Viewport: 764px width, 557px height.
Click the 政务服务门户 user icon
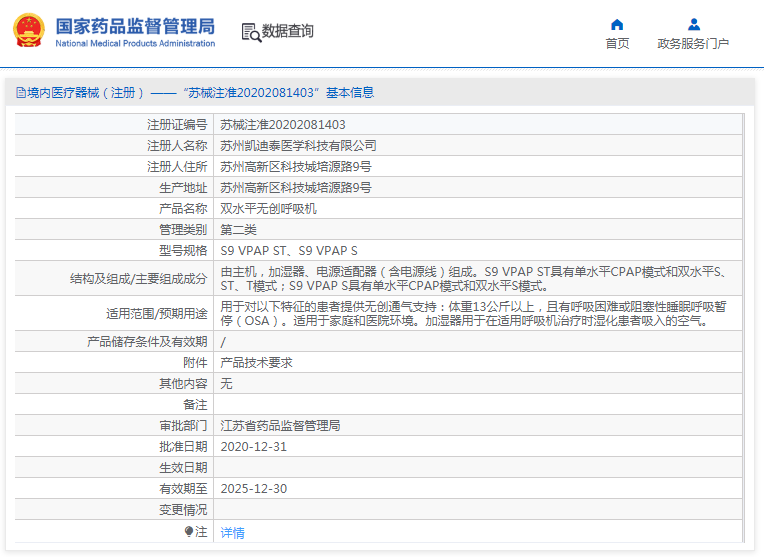(x=694, y=24)
